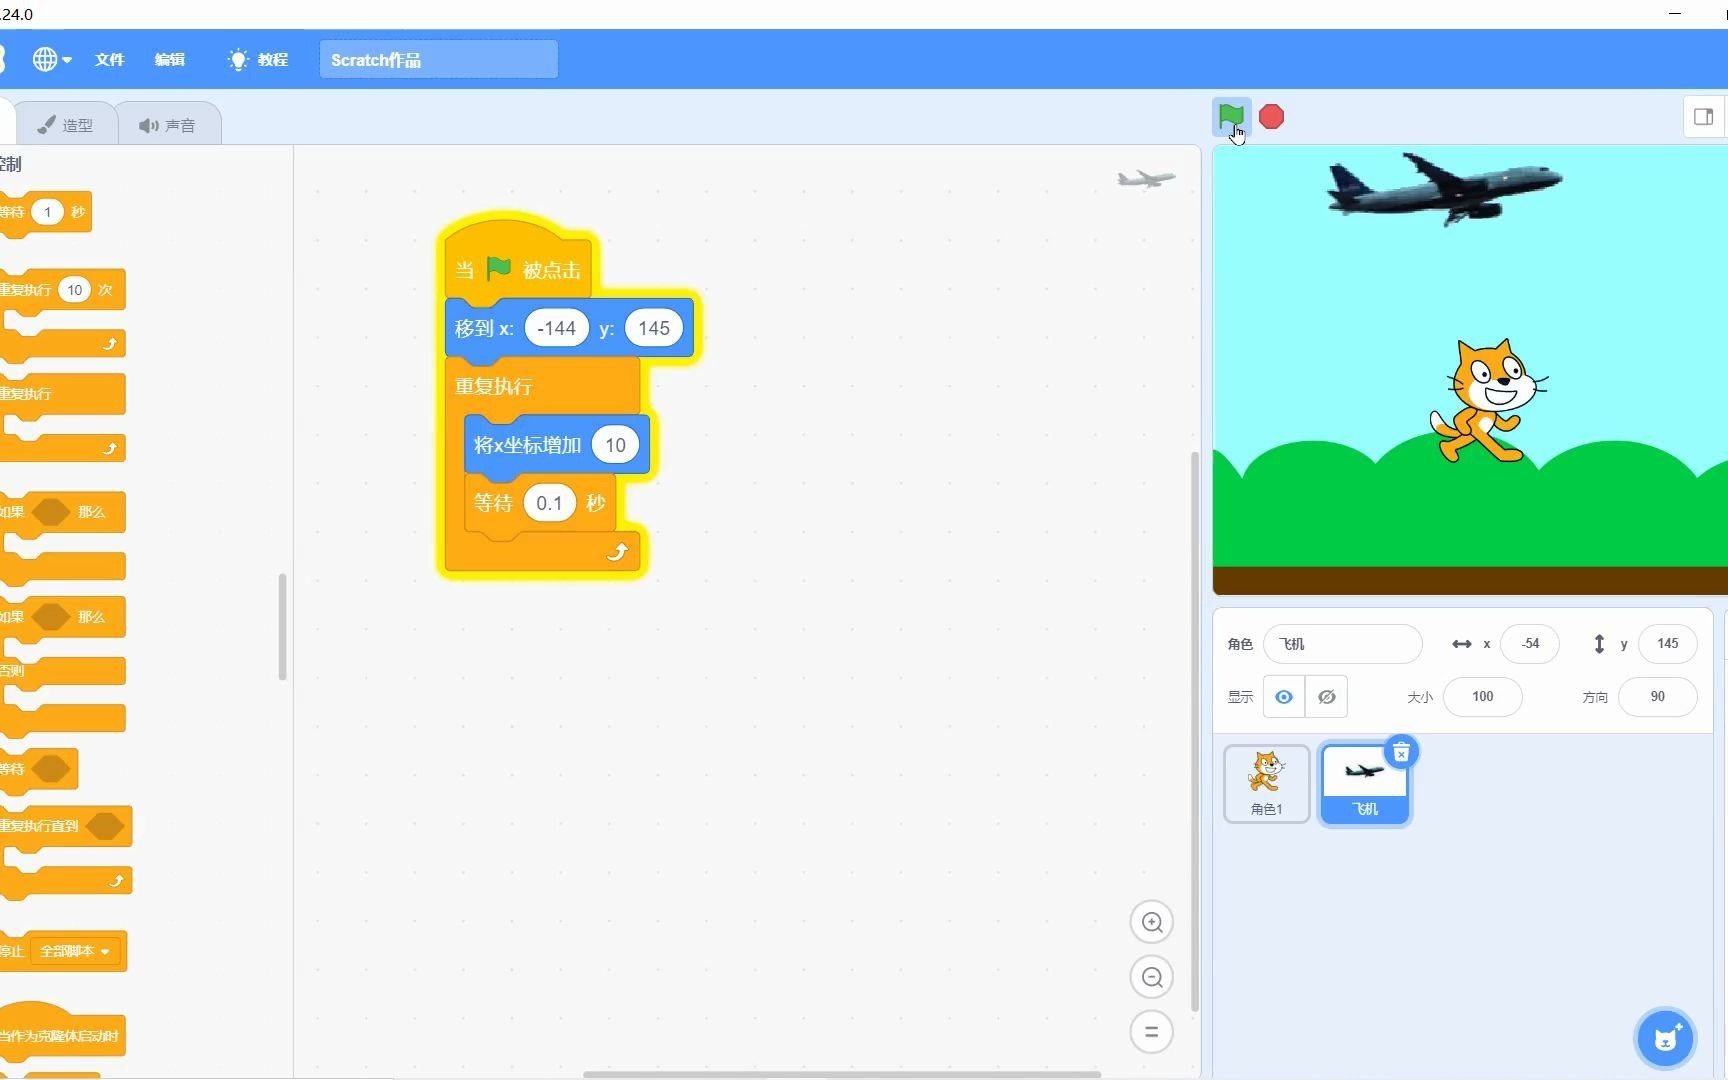Click the cat sprite on the stage
This screenshot has width=1728, height=1080.
point(1488,402)
